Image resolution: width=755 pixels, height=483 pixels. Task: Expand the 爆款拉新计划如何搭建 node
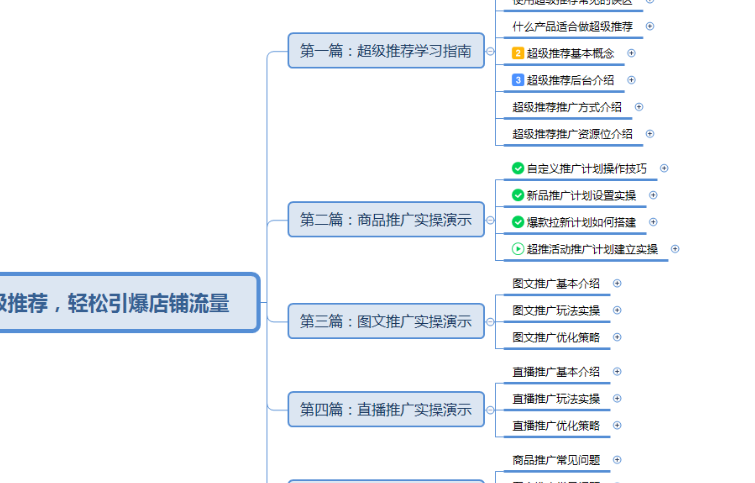click(x=653, y=222)
